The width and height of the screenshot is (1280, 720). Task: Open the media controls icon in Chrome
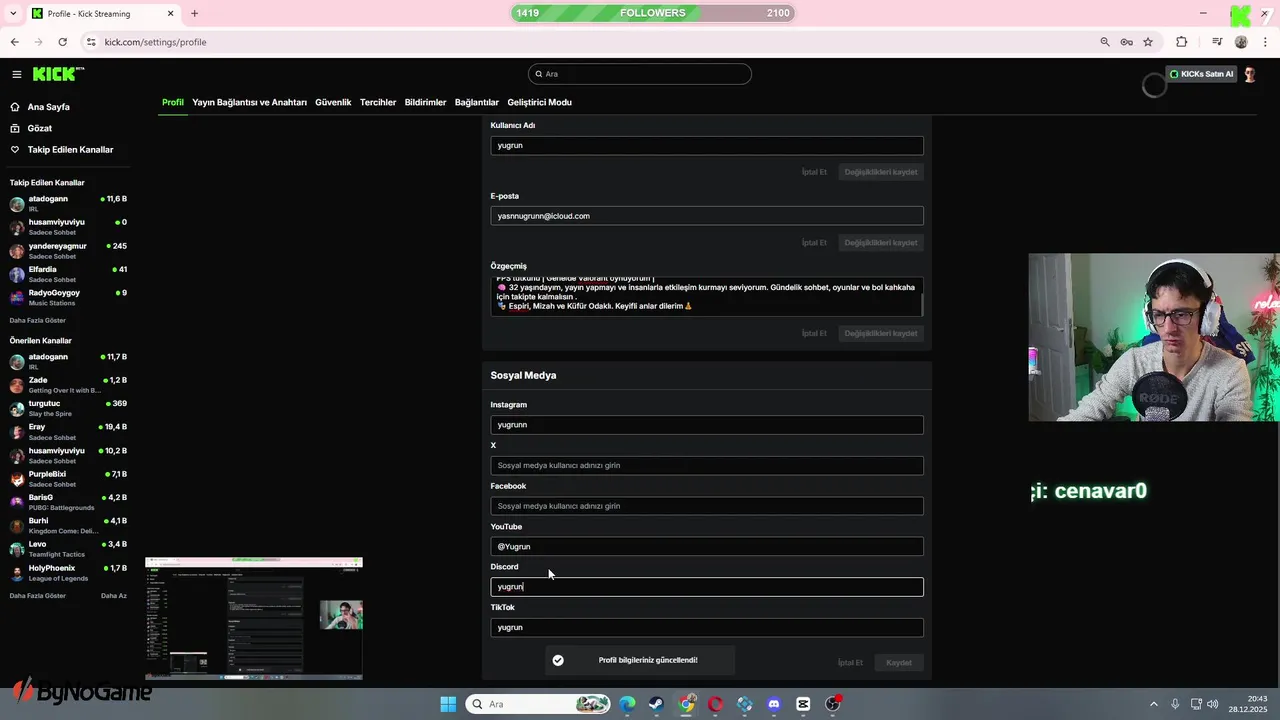point(1217,42)
